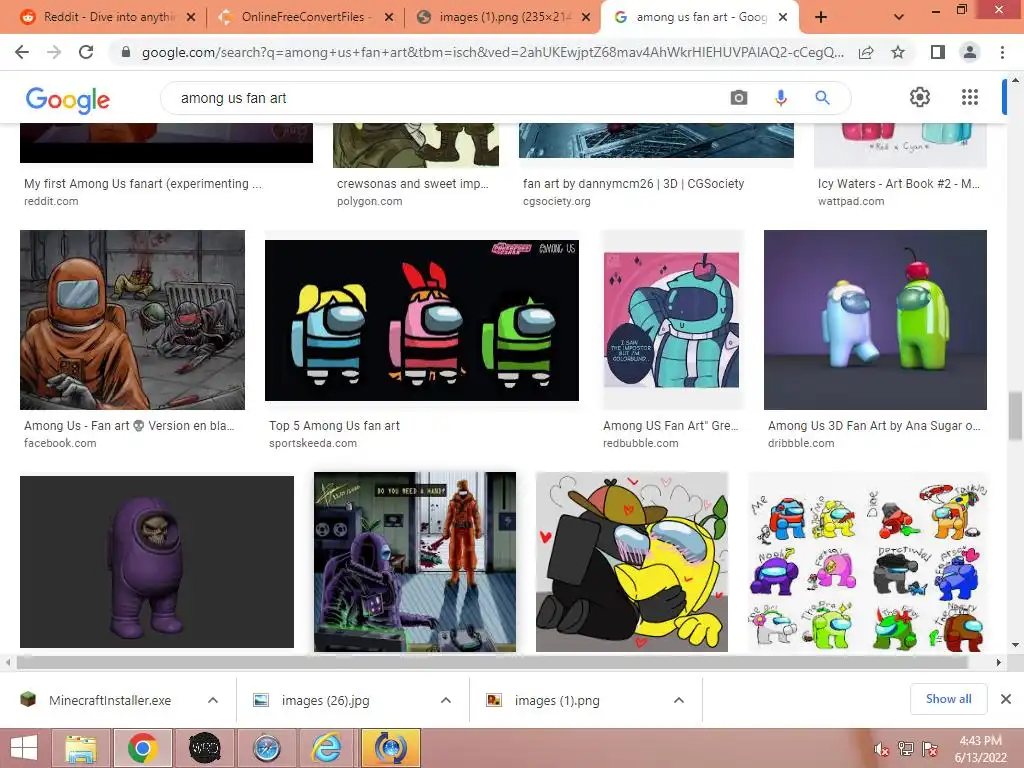Open Icy Waters Art Book wattpad link

click(899, 184)
